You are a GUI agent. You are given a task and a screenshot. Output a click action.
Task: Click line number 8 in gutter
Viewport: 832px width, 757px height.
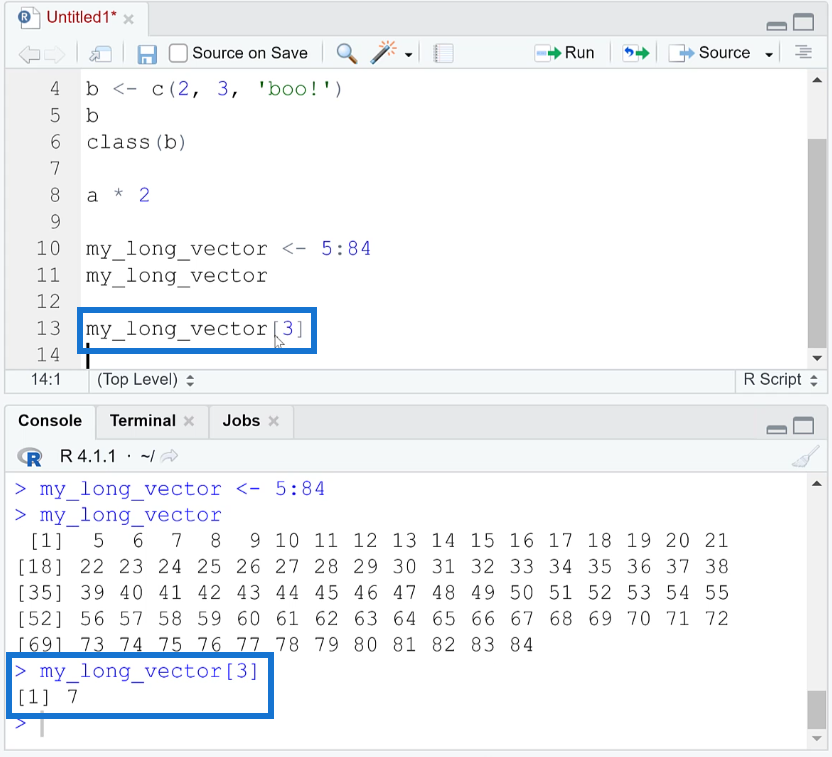55,195
